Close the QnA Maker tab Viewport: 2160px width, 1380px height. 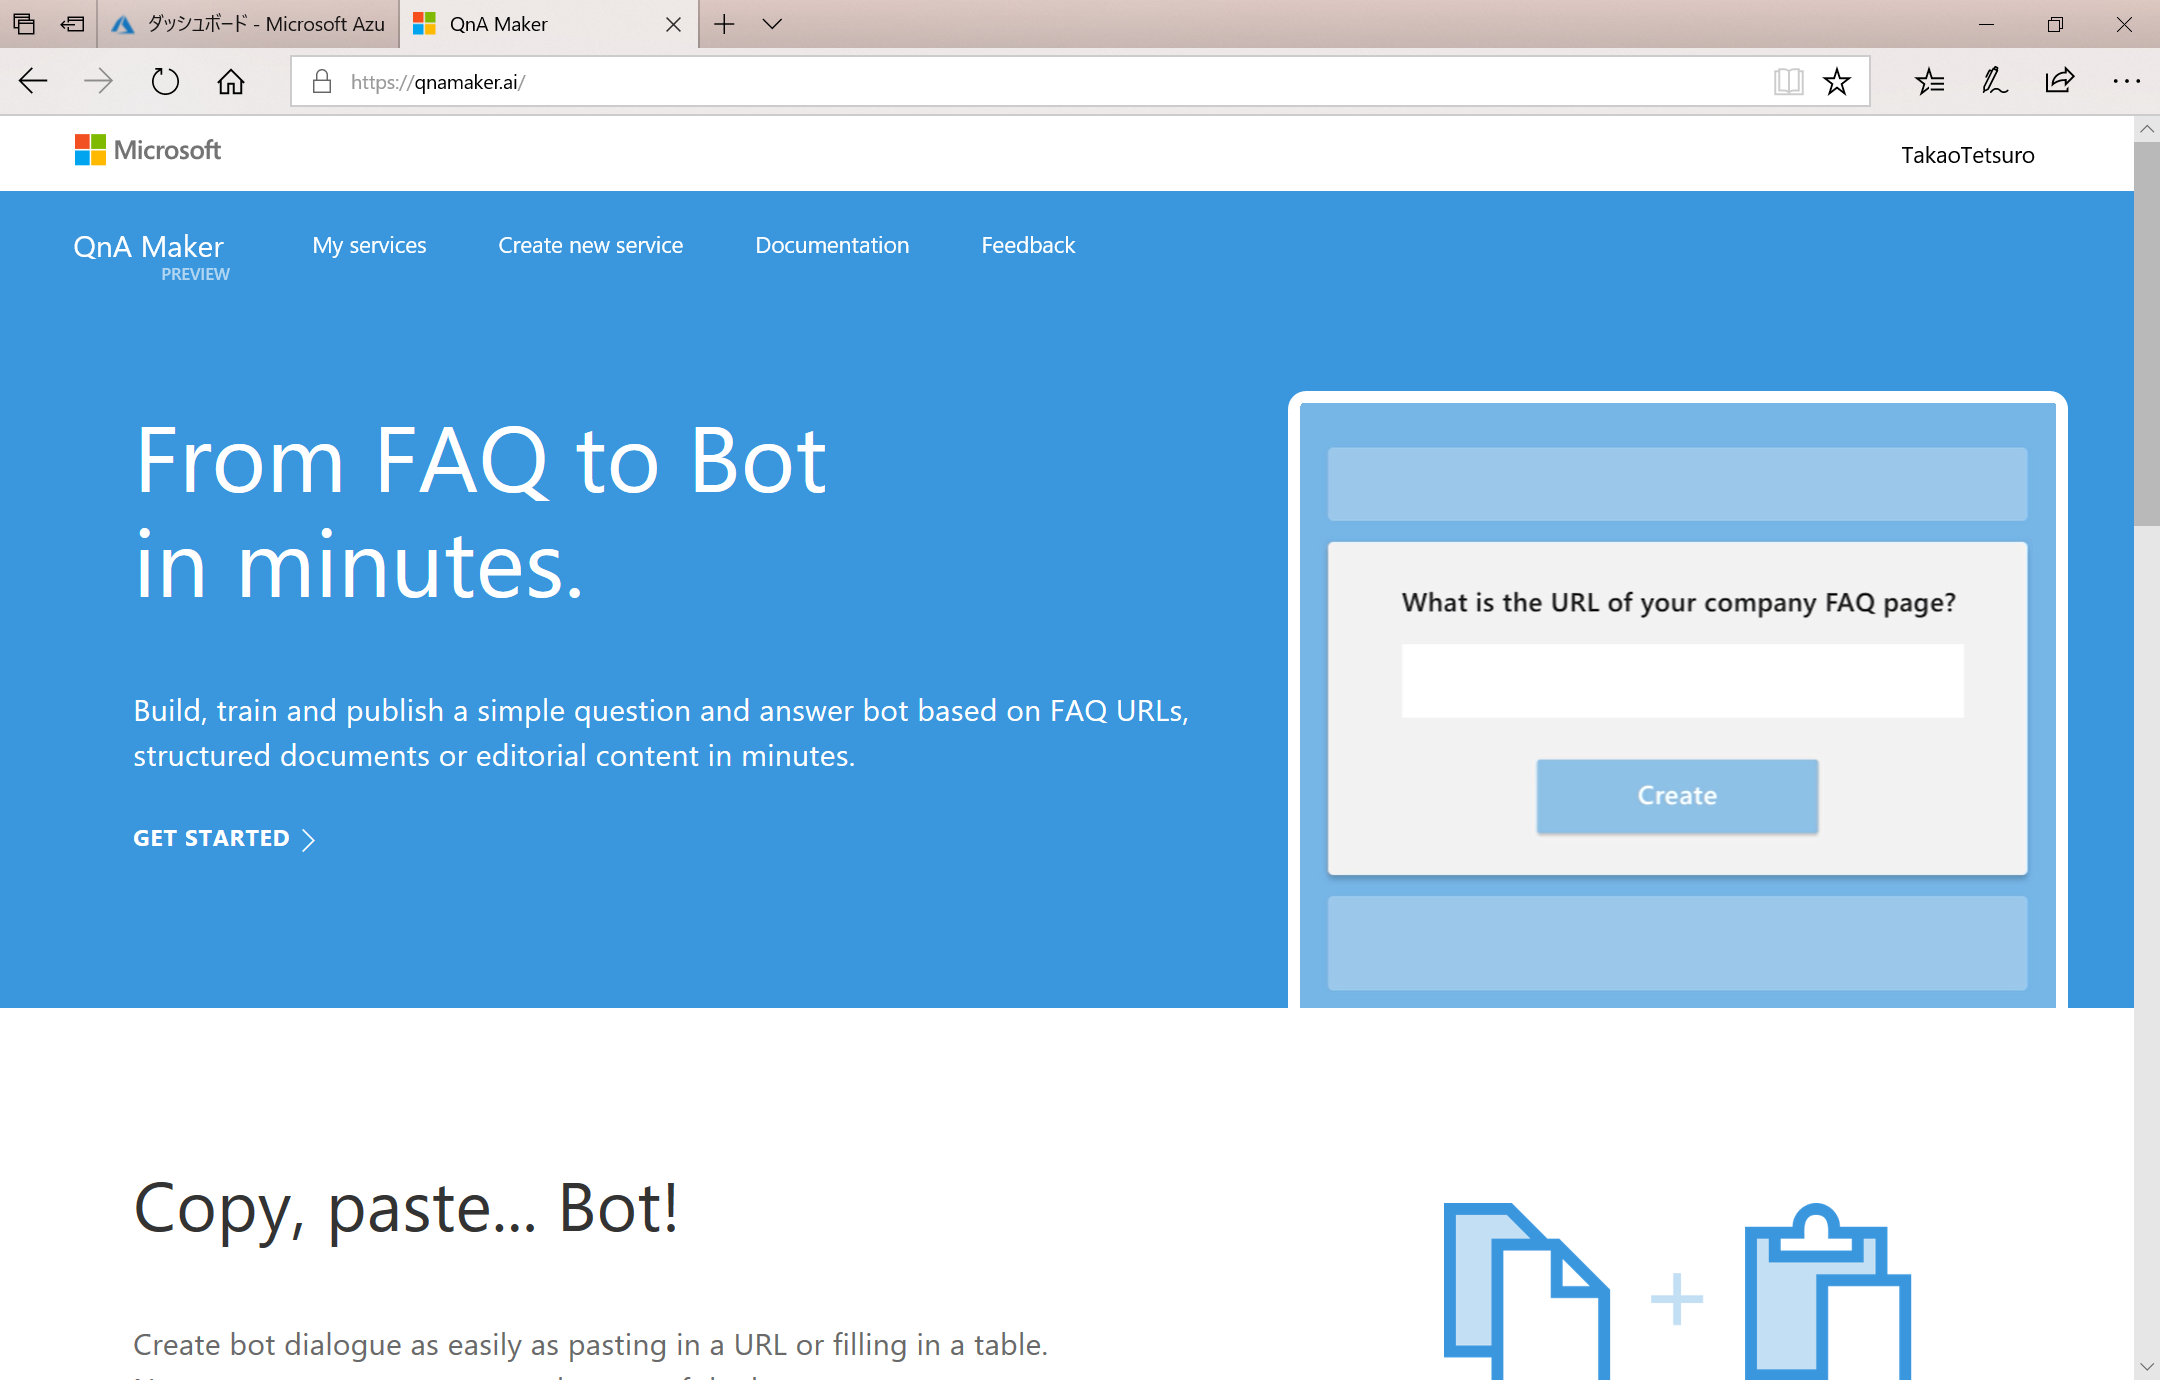pyautogui.click(x=674, y=24)
